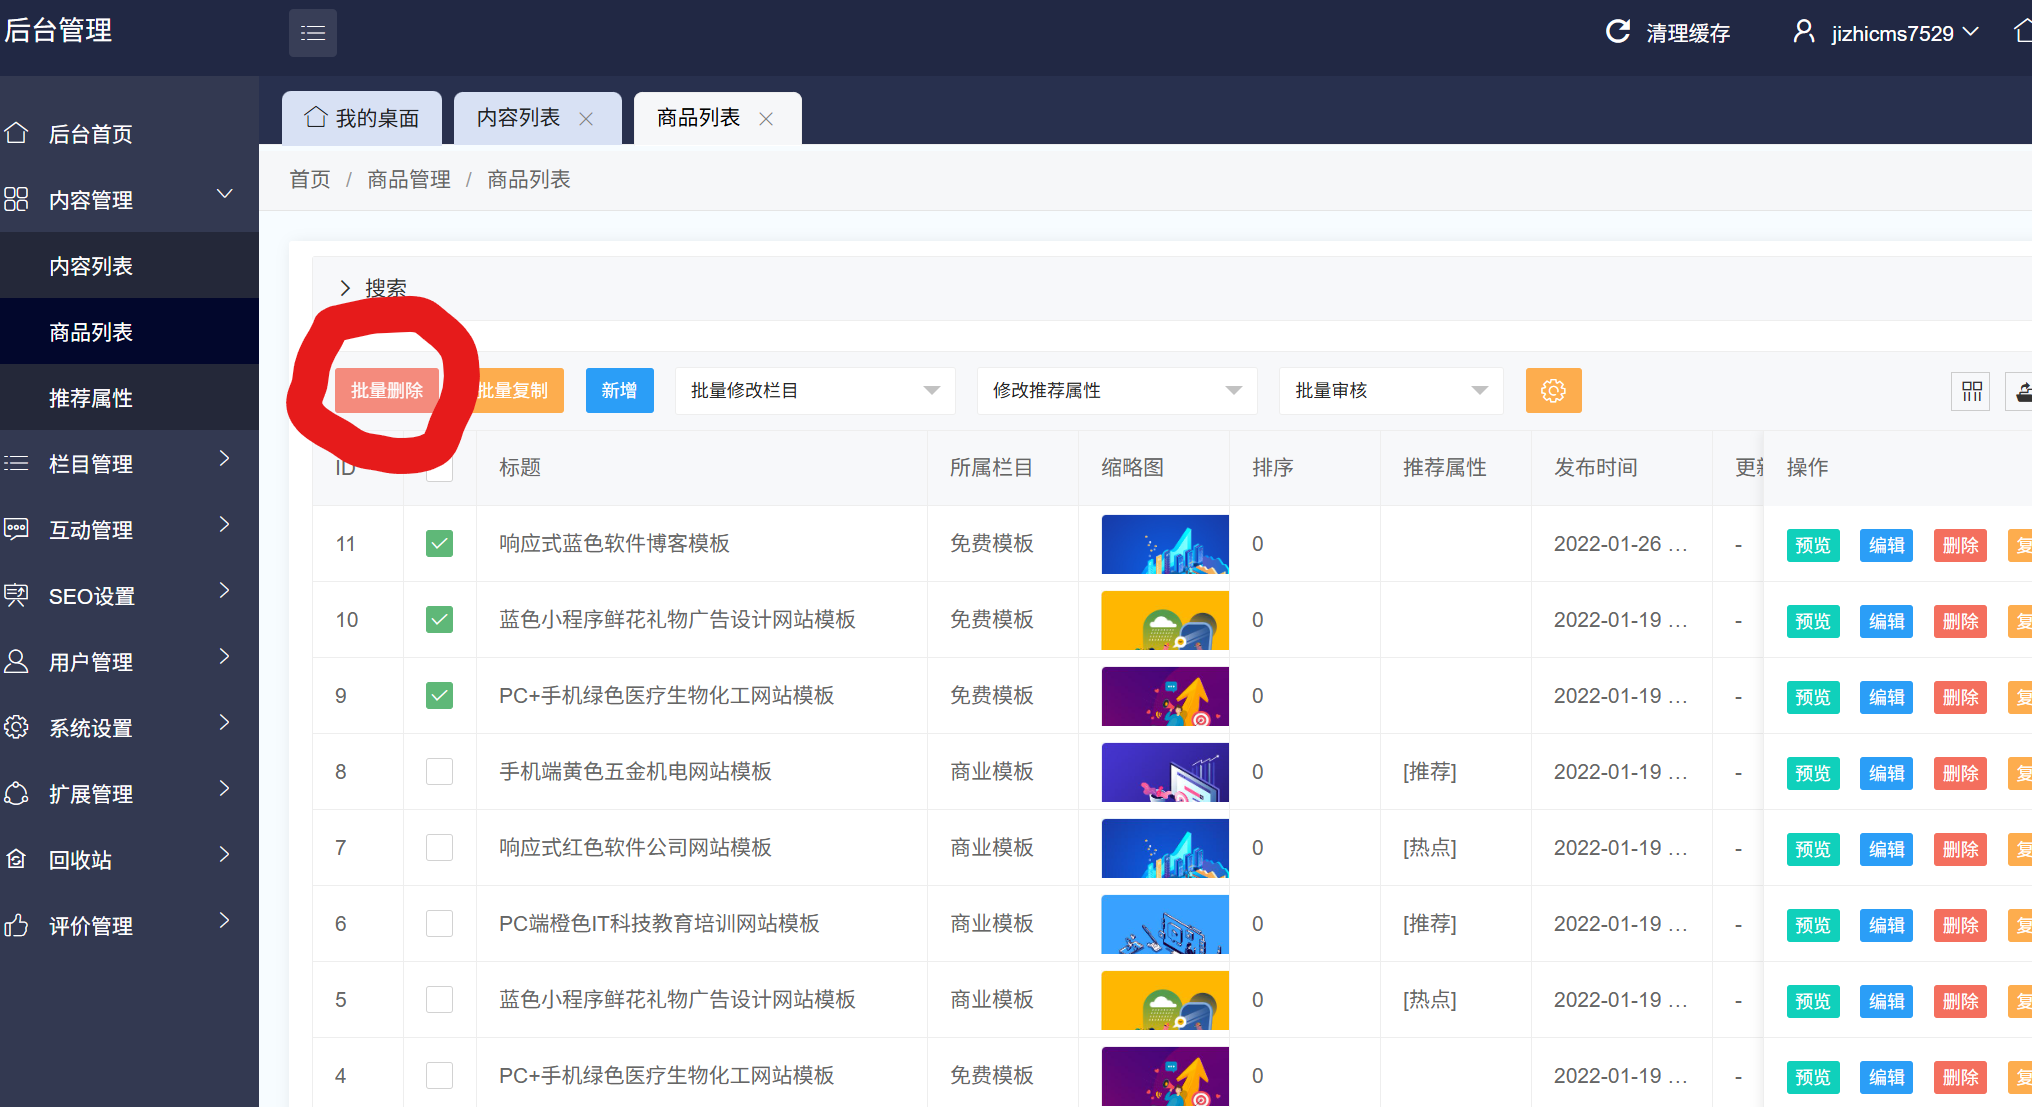Toggle the sidebar collapse menu icon
The width and height of the screenshot is (2032, 1107).
click(312, 33)
